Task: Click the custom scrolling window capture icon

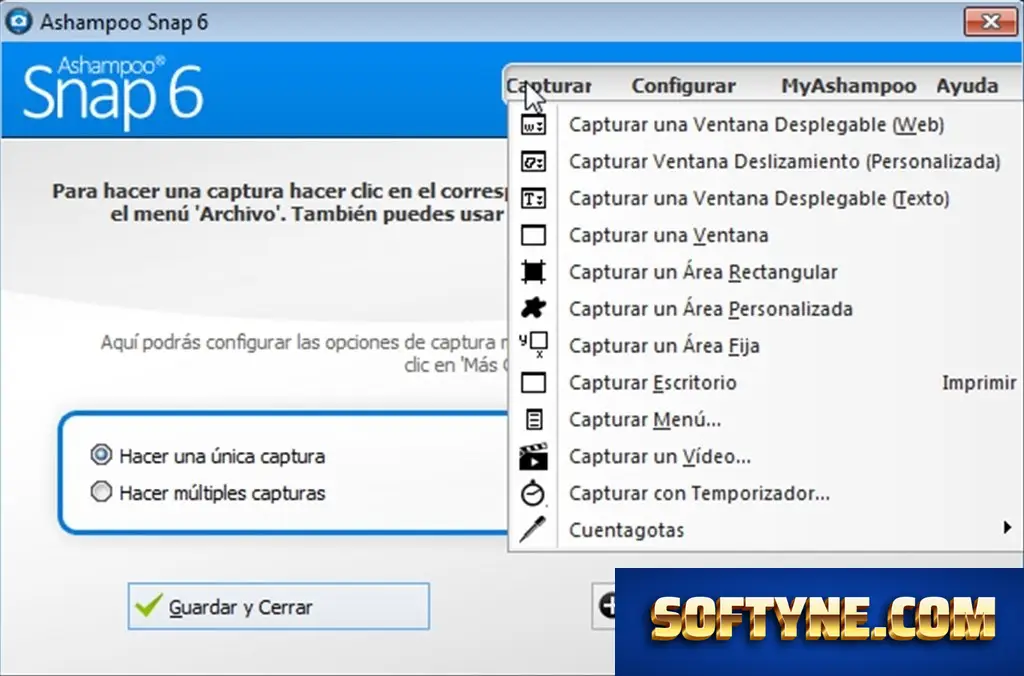Action: point(533,161)
